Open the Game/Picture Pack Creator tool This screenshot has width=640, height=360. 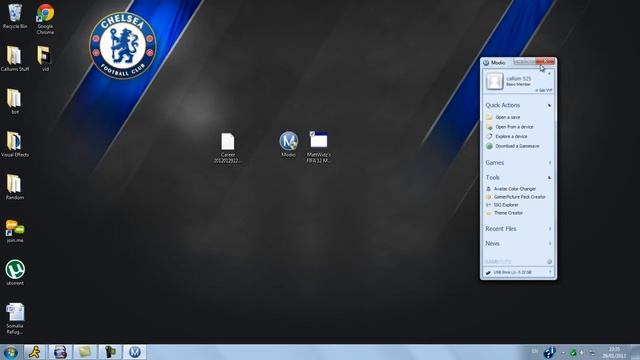coord(520,197)
